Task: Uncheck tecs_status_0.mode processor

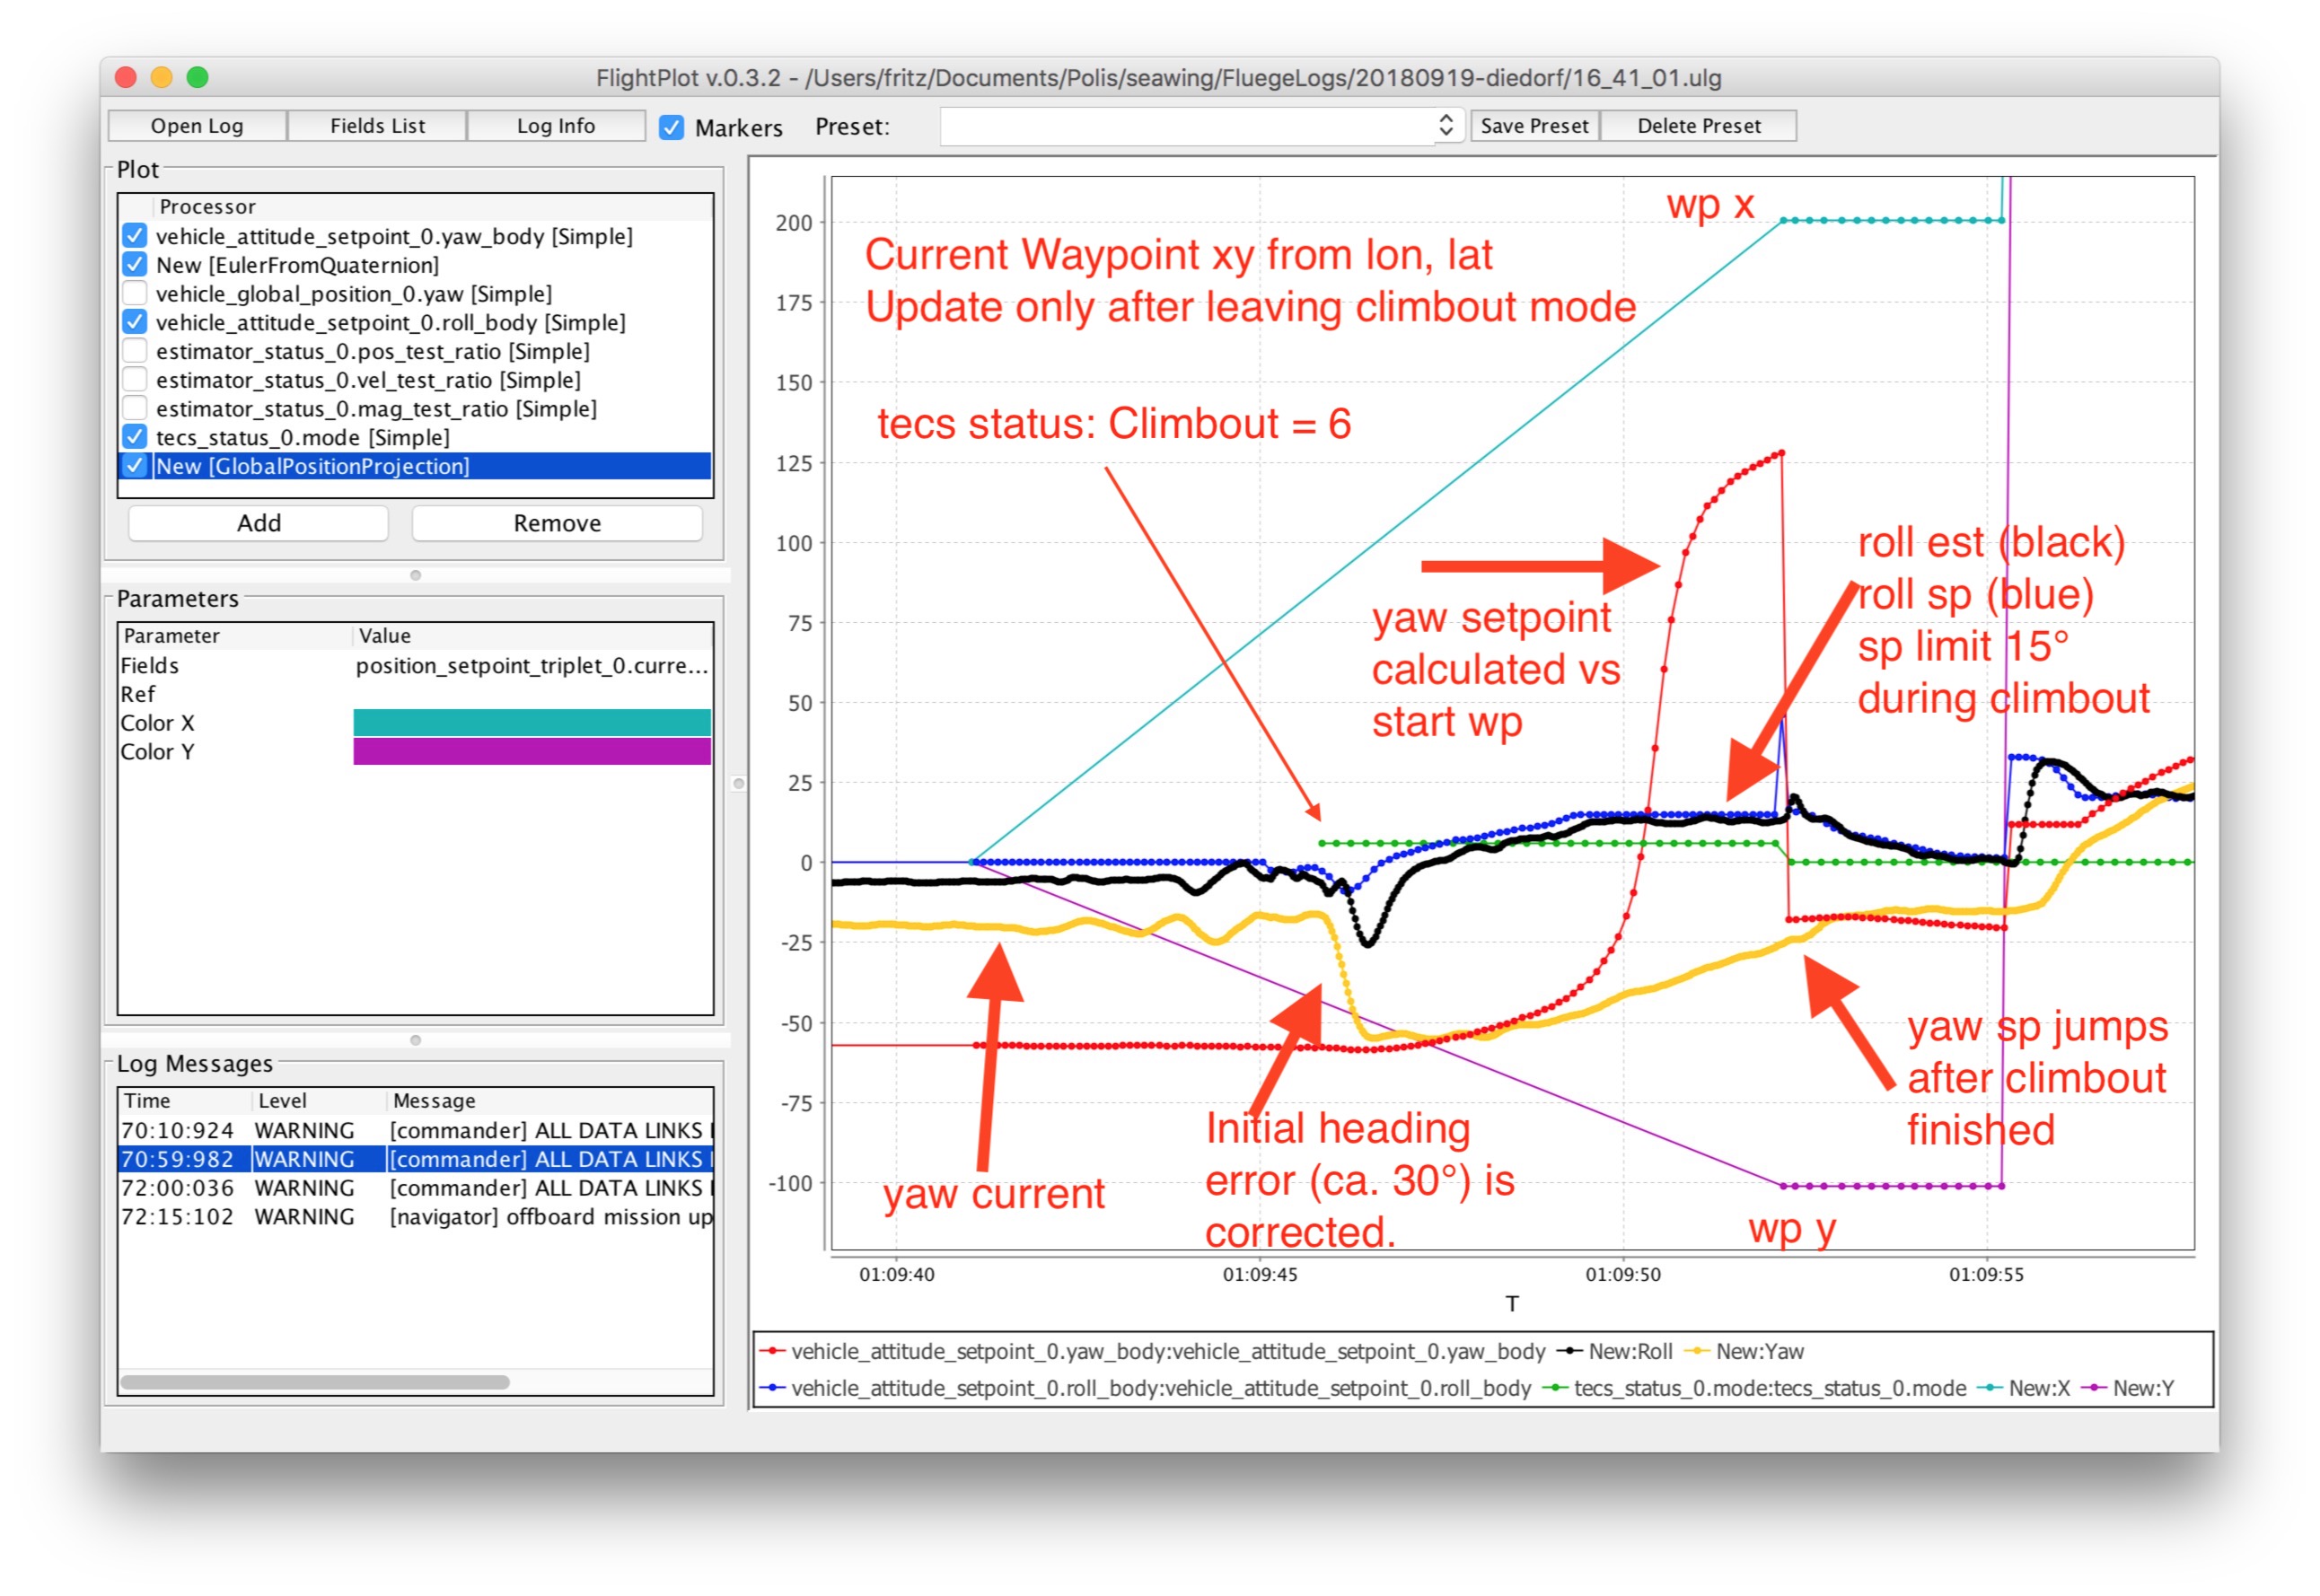Action: pos(135,437)
